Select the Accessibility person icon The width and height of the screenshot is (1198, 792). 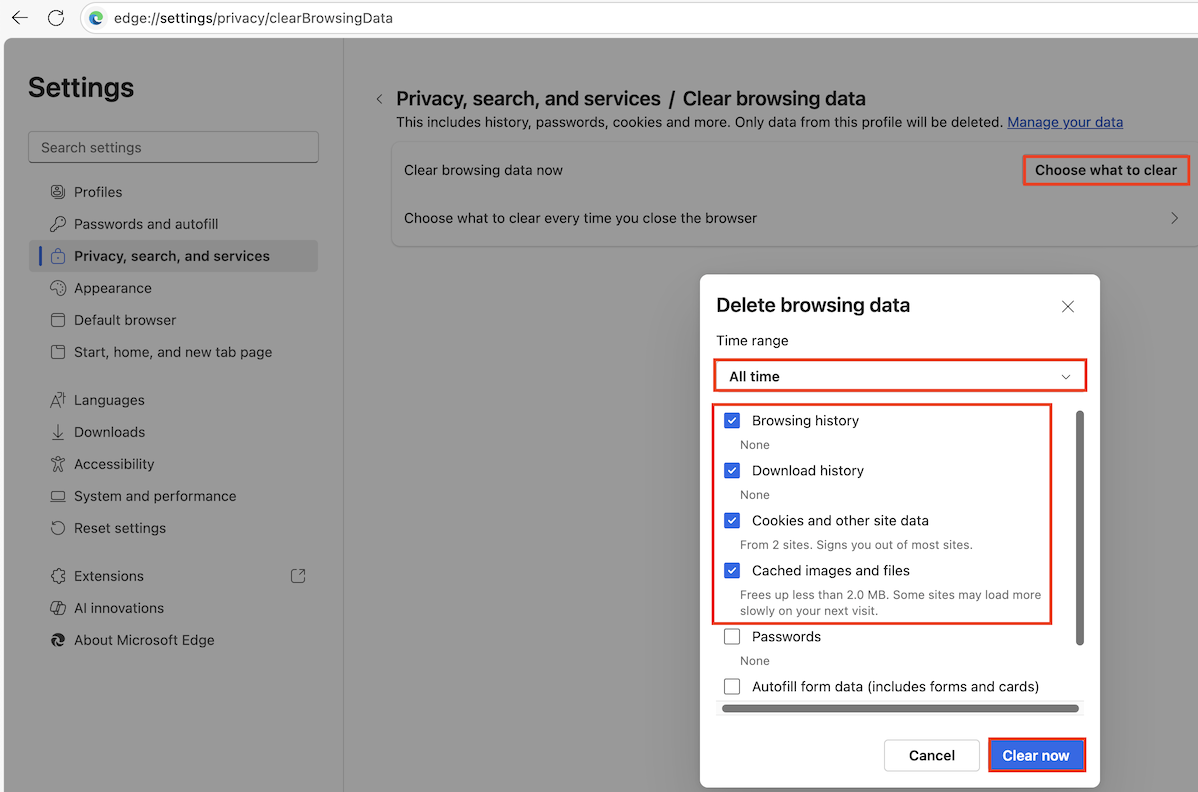click(x=54, y=464)
